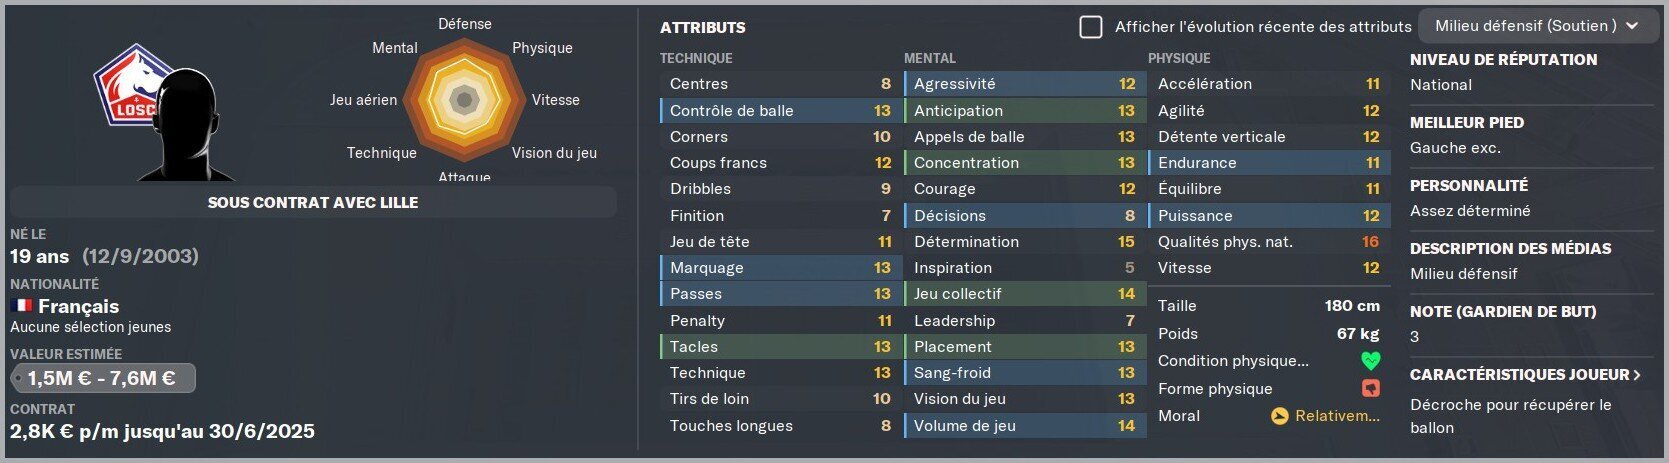1669x463 pixels.
Task: Click Sous contrat avec Lille banner
Action: point(313,202)
